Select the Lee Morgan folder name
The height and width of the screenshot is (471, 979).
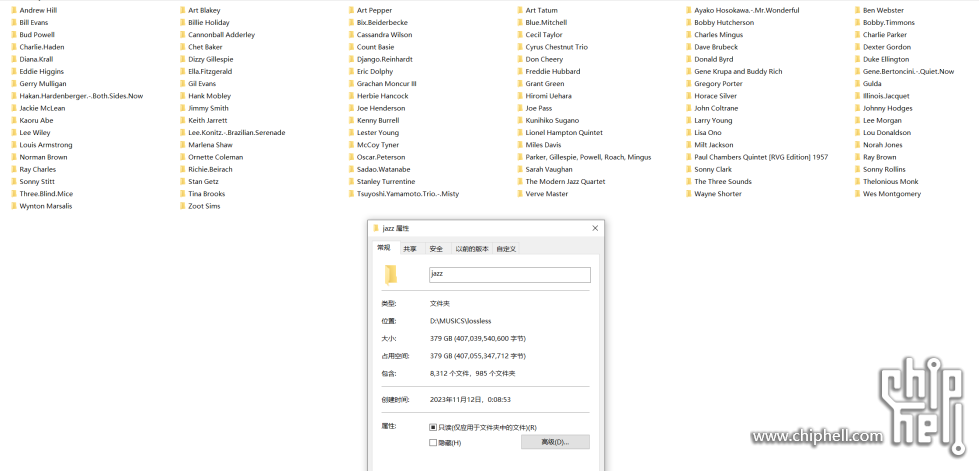point(882,121)
